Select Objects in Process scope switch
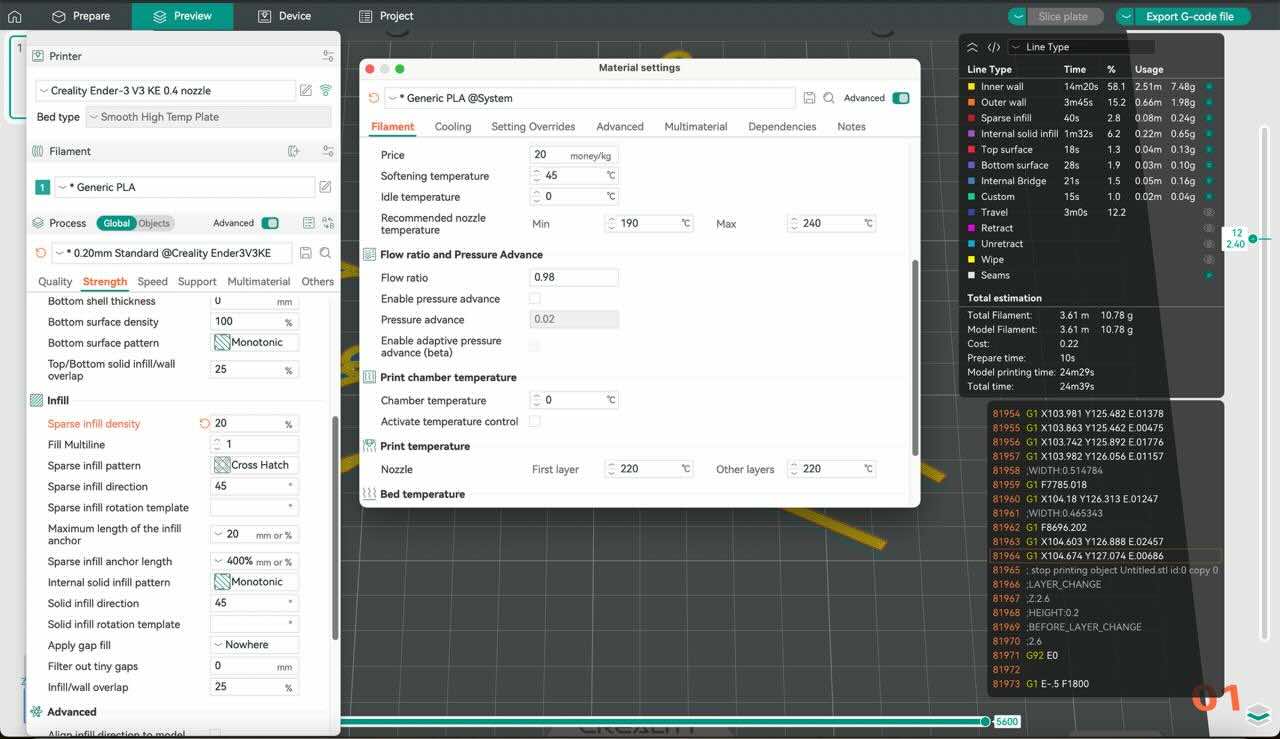 point(154,223)
